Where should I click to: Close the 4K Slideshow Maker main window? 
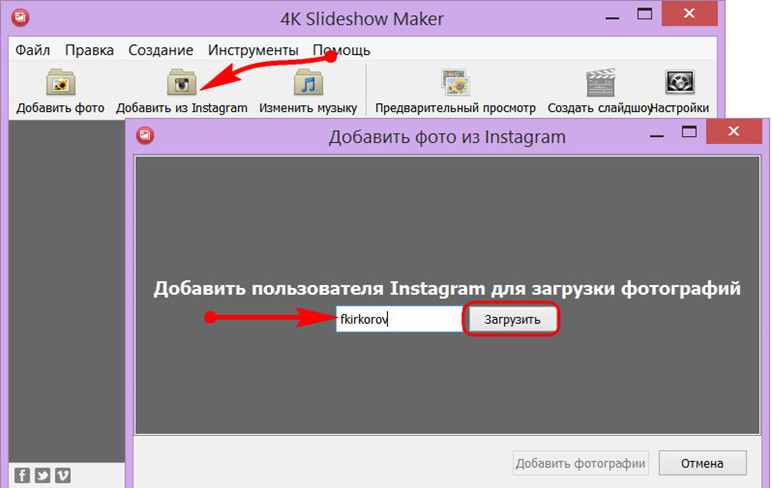[689, 13]
